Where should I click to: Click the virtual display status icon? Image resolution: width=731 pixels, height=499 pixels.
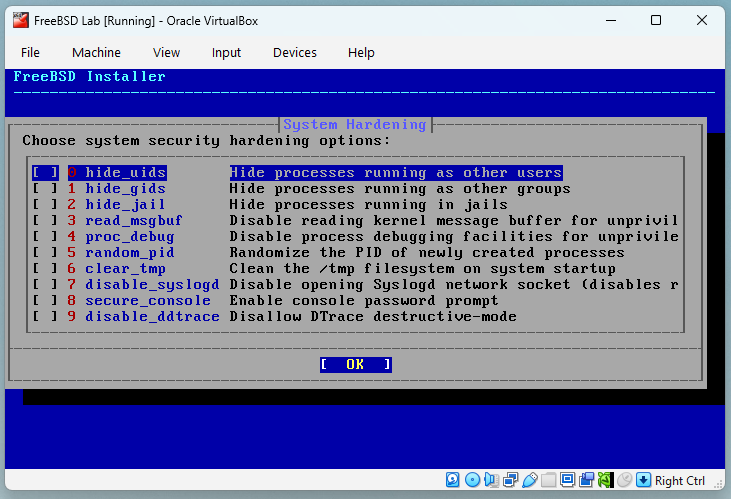tap(567, 480)
